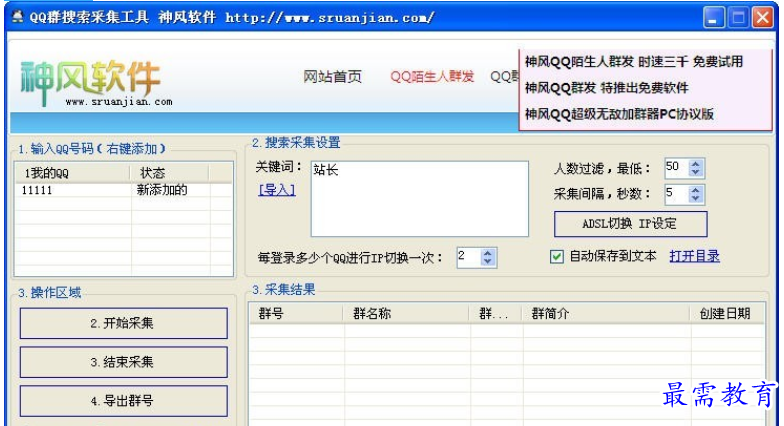Open QQ陌生人群发 navigation item
The width and height of the screenshot is (784, 426).
click(x=432, y=76)
